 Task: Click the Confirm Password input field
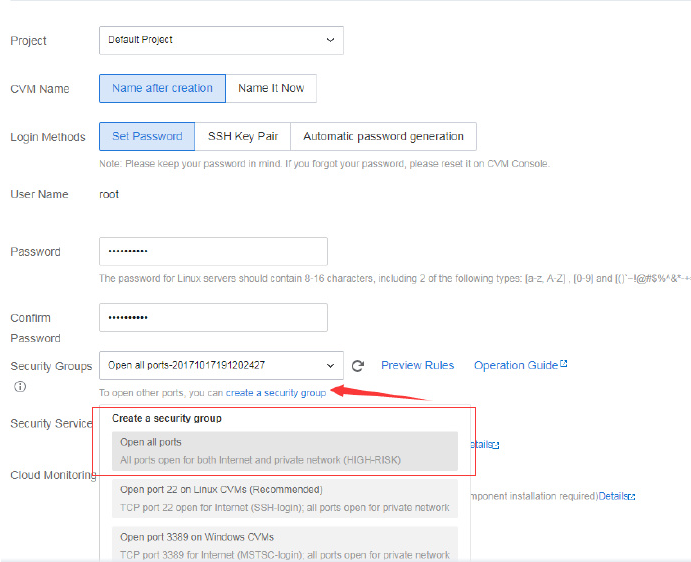(213, 318)
